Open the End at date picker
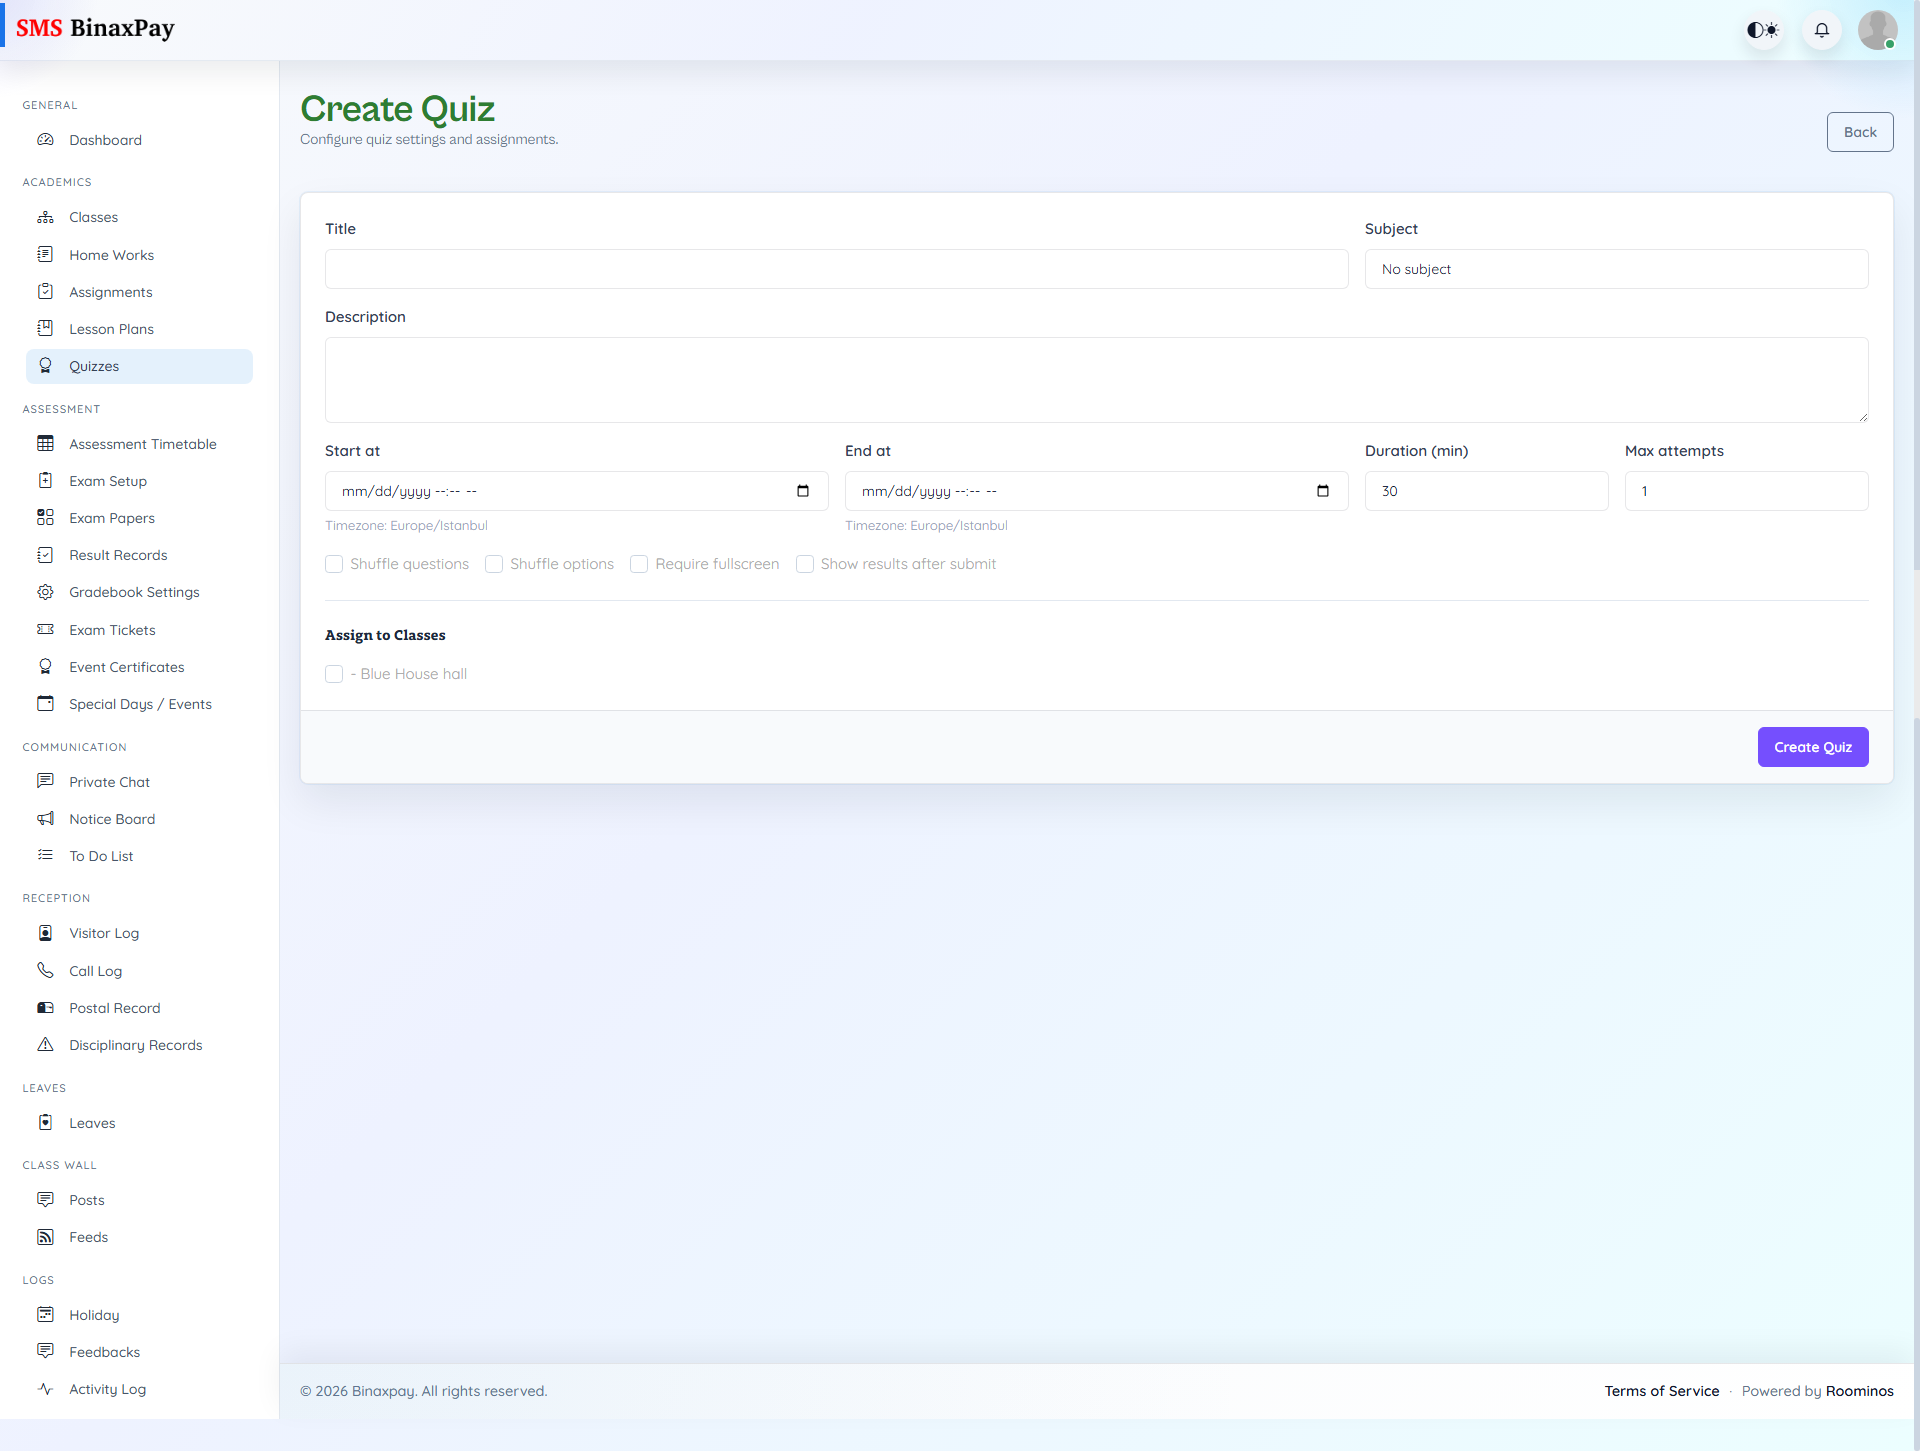1920x1451 pixels. coord(1323,491)
